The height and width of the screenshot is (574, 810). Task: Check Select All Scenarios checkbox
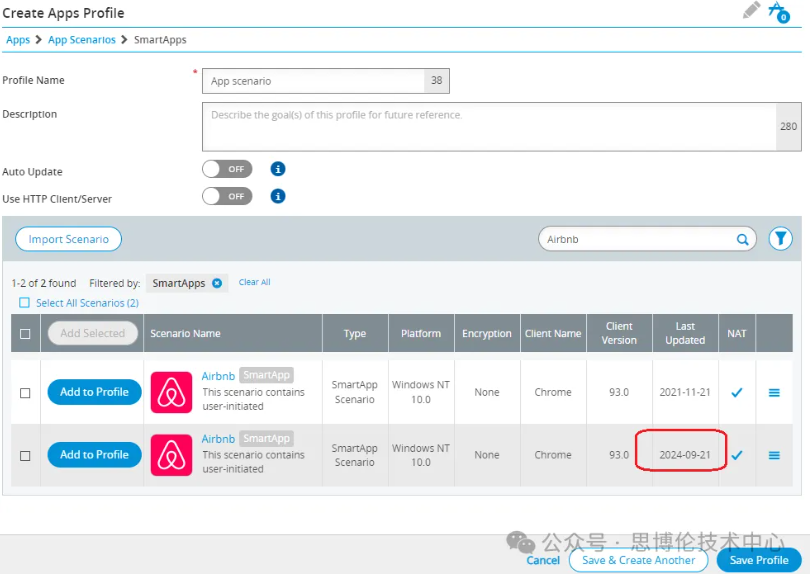(25, 303)
